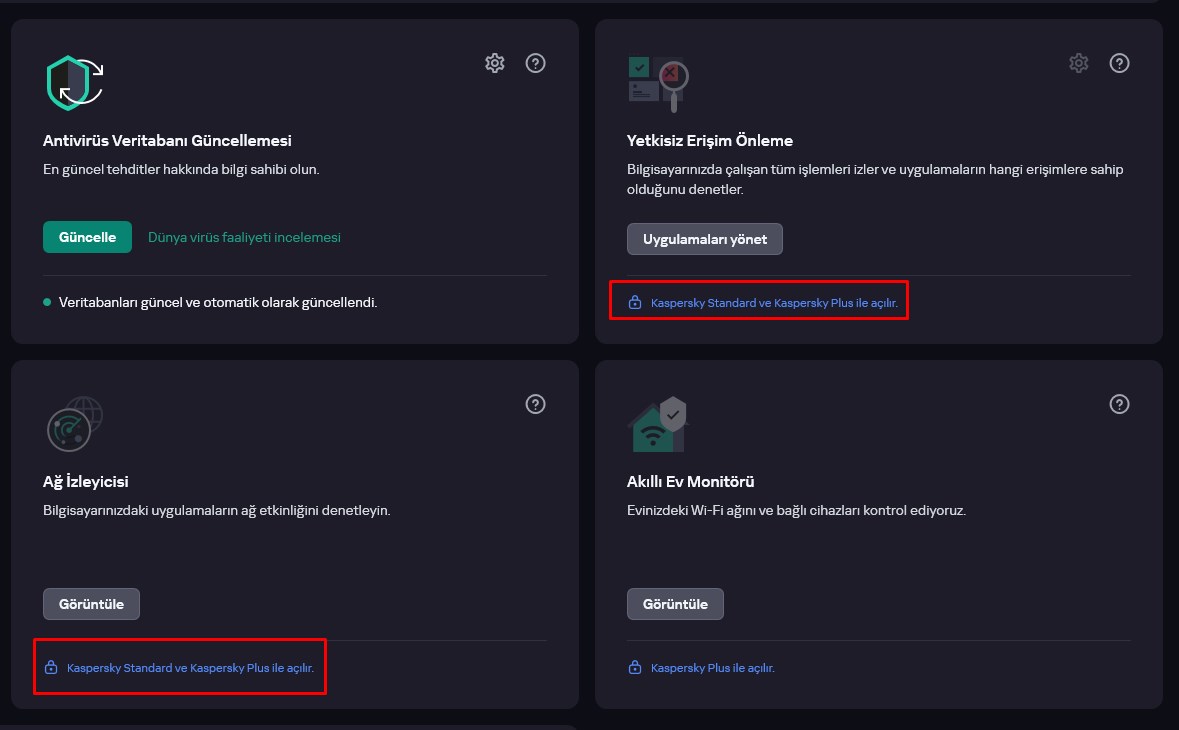Click the Yetkisiz Erişim Önleme settings gear
This screenshot has height=730, width=1179.
(x=1078, y=63)
